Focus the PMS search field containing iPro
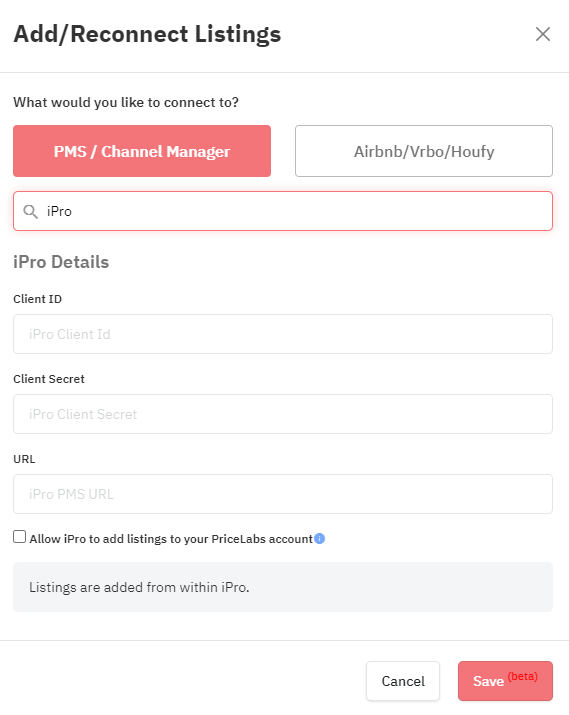 coord(283,211)
